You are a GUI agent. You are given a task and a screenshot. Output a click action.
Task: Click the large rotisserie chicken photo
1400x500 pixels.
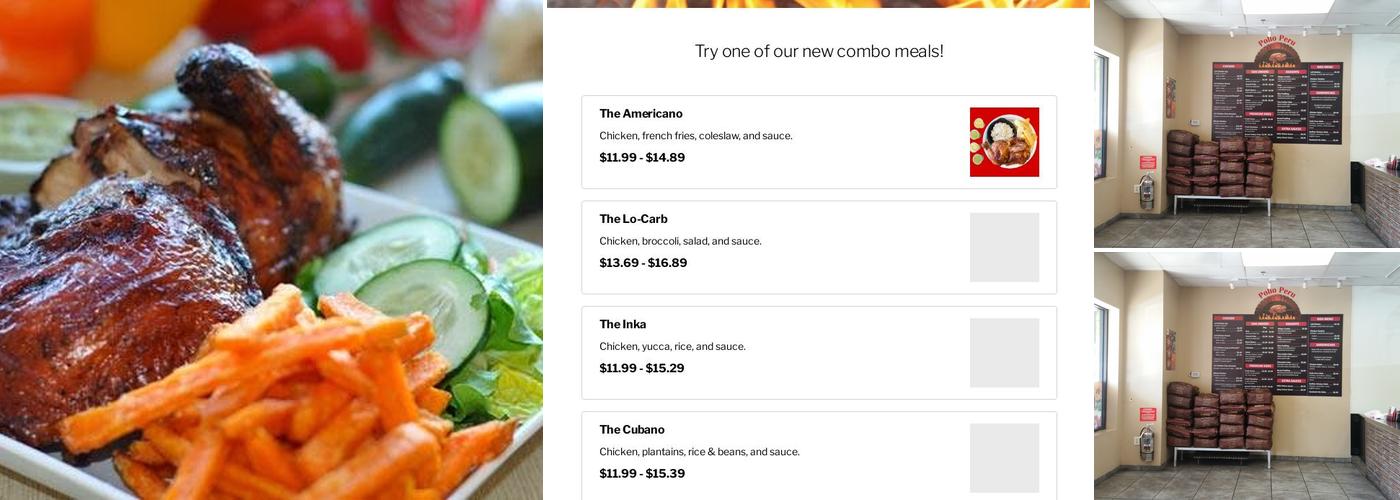click(x=270, y=250)
